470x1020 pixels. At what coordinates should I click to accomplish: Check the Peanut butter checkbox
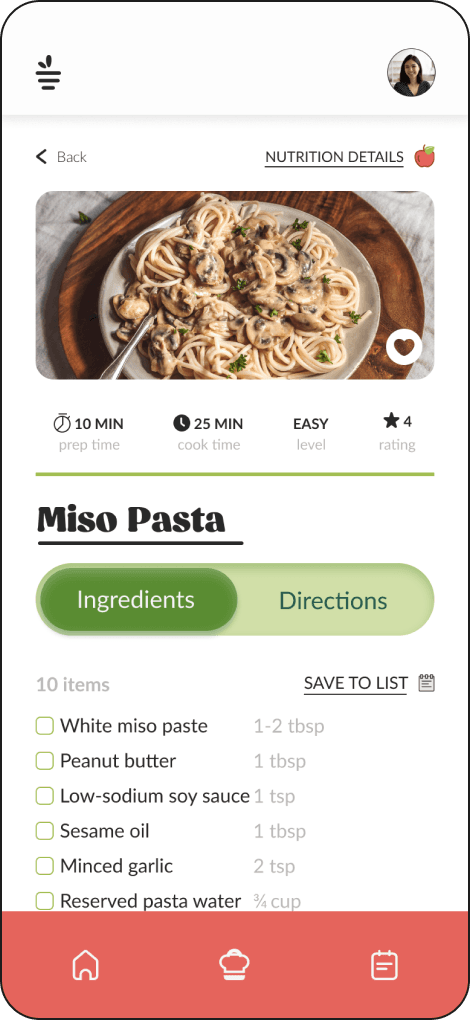coord(44,761)
